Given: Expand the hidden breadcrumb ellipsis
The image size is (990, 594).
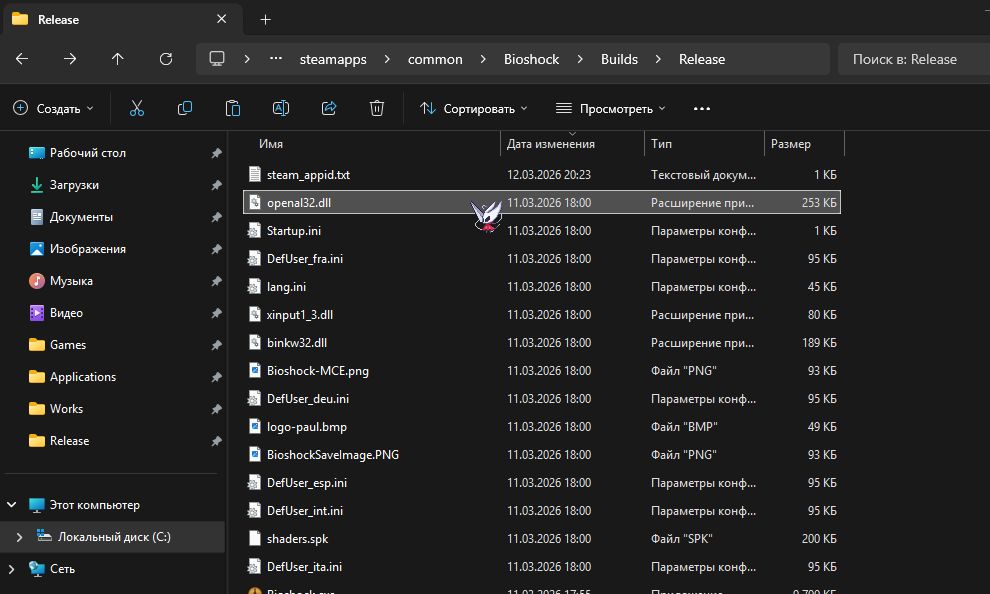Looking at the screenshot, I should click(x=276, y=58).
